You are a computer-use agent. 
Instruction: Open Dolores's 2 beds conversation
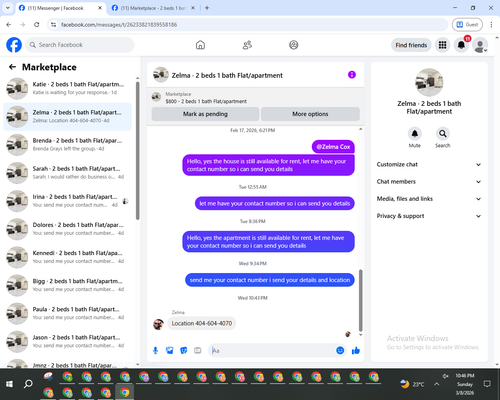67,229
